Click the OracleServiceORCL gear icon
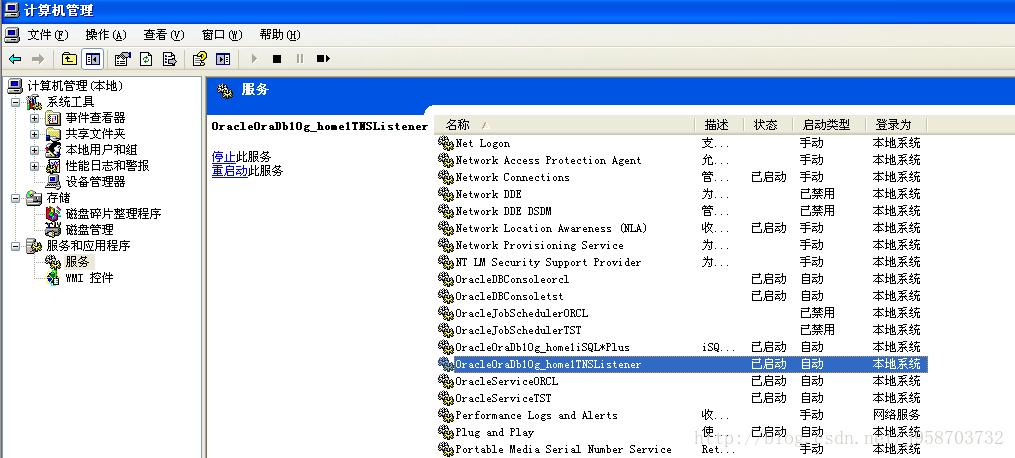This screenshot has width=1015, height=458. pos(445,381)
